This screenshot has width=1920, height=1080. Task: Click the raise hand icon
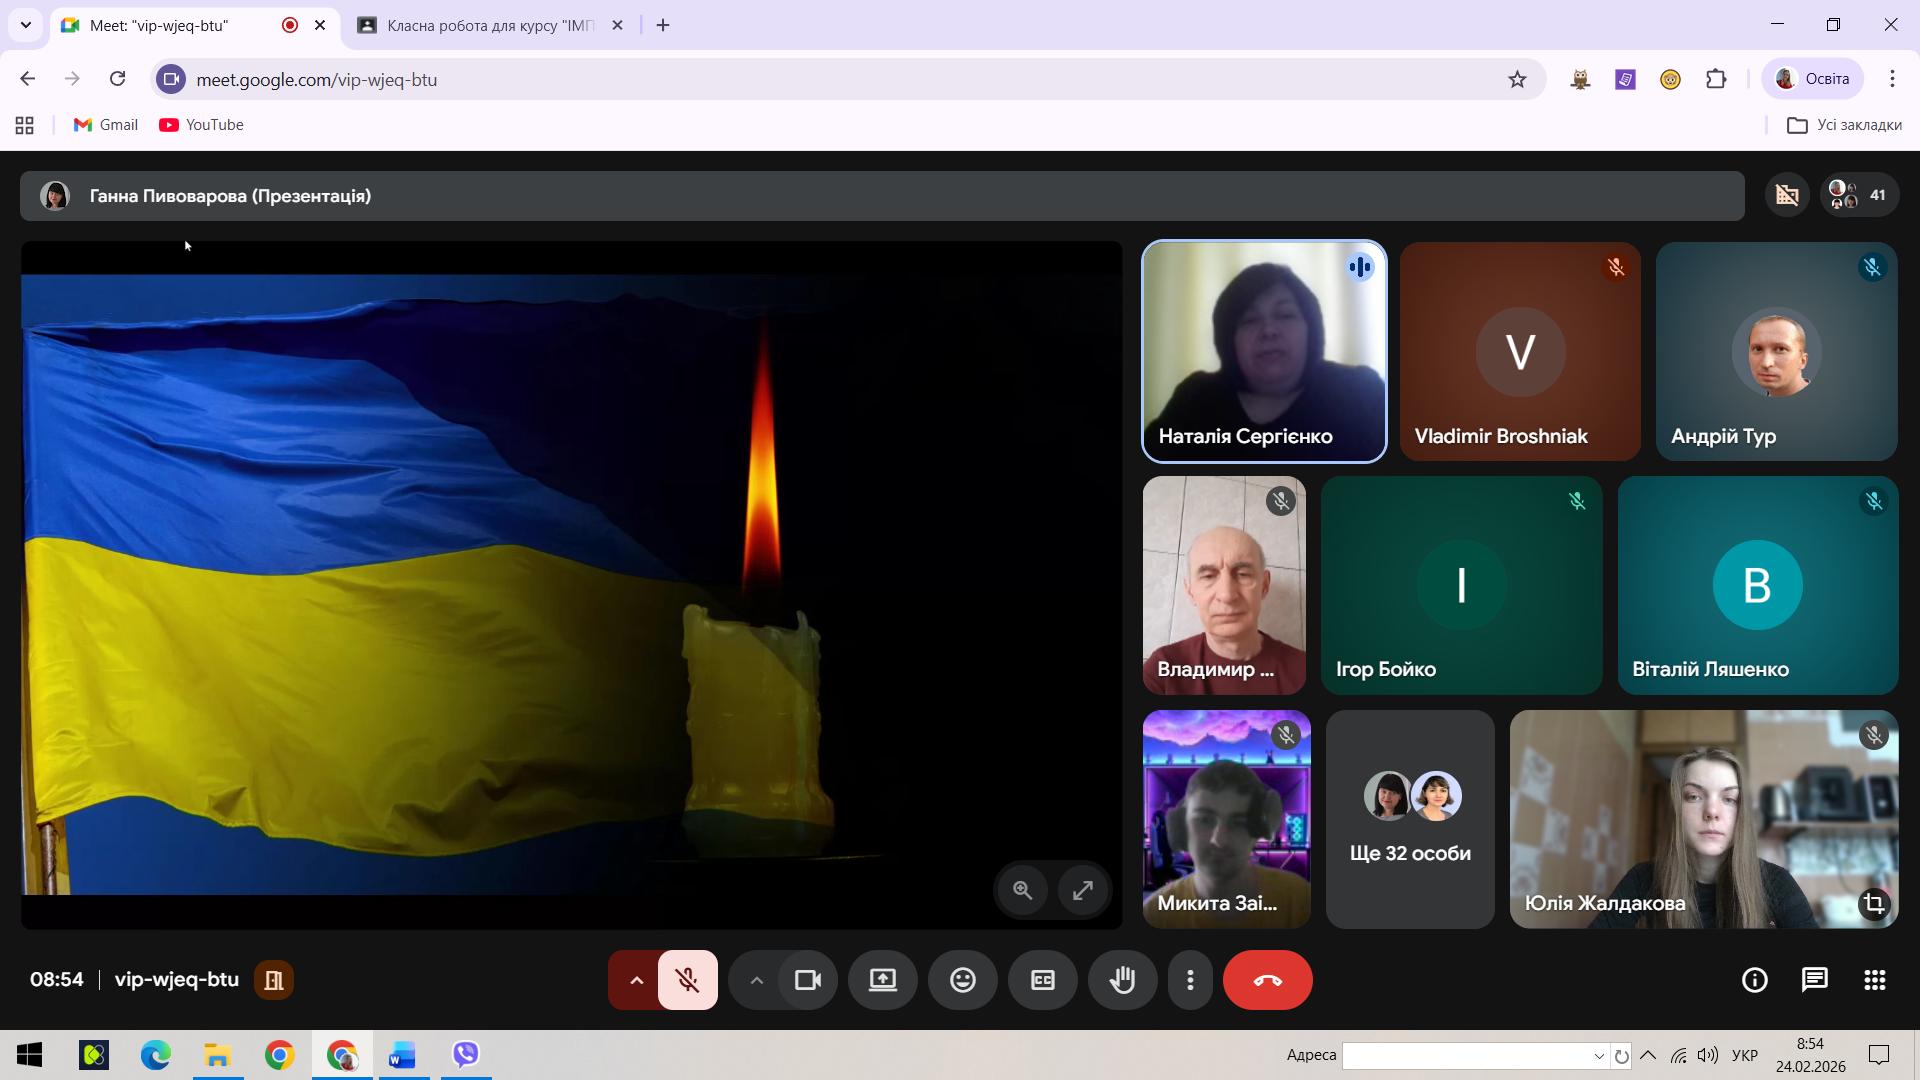pos(1122,980)
